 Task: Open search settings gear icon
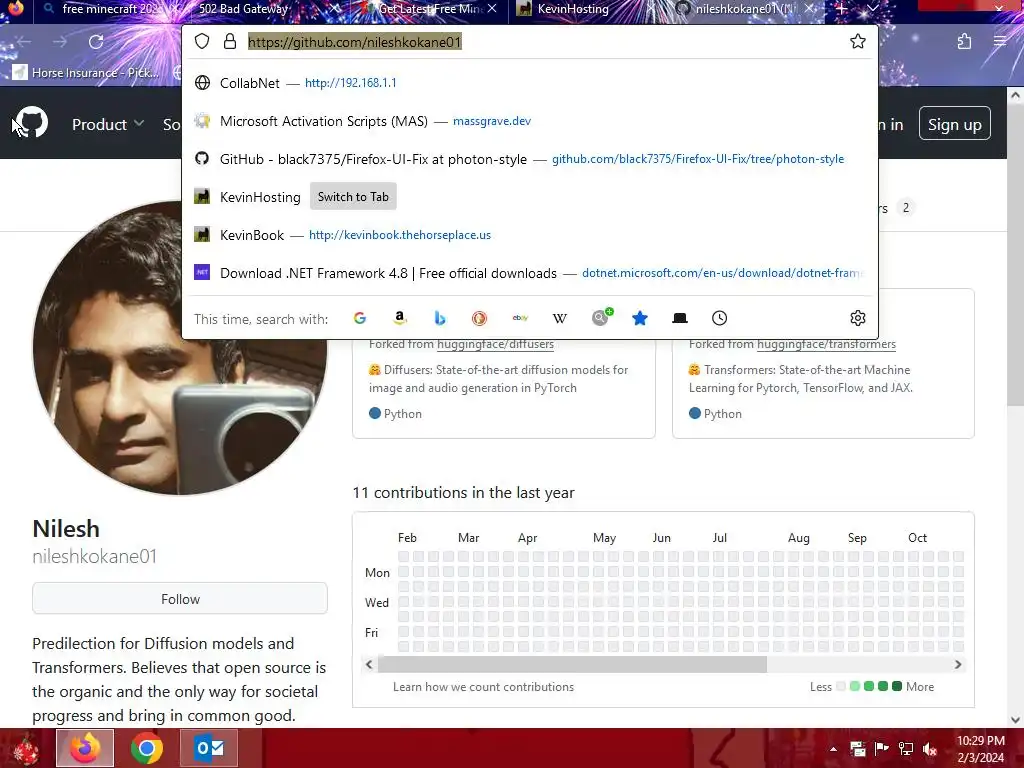pos(857,318)
